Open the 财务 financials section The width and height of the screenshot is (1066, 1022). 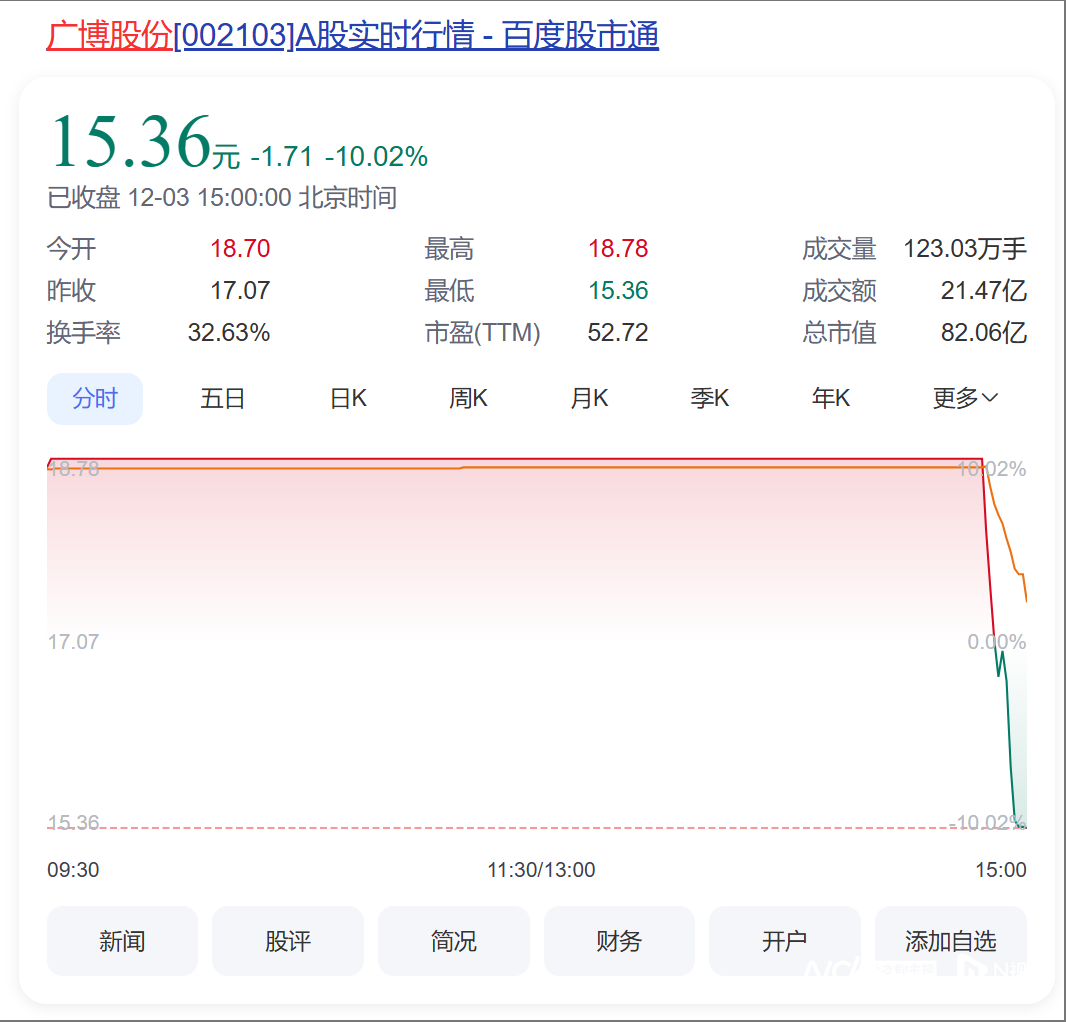pyautogui.click(x=618, y=940)
